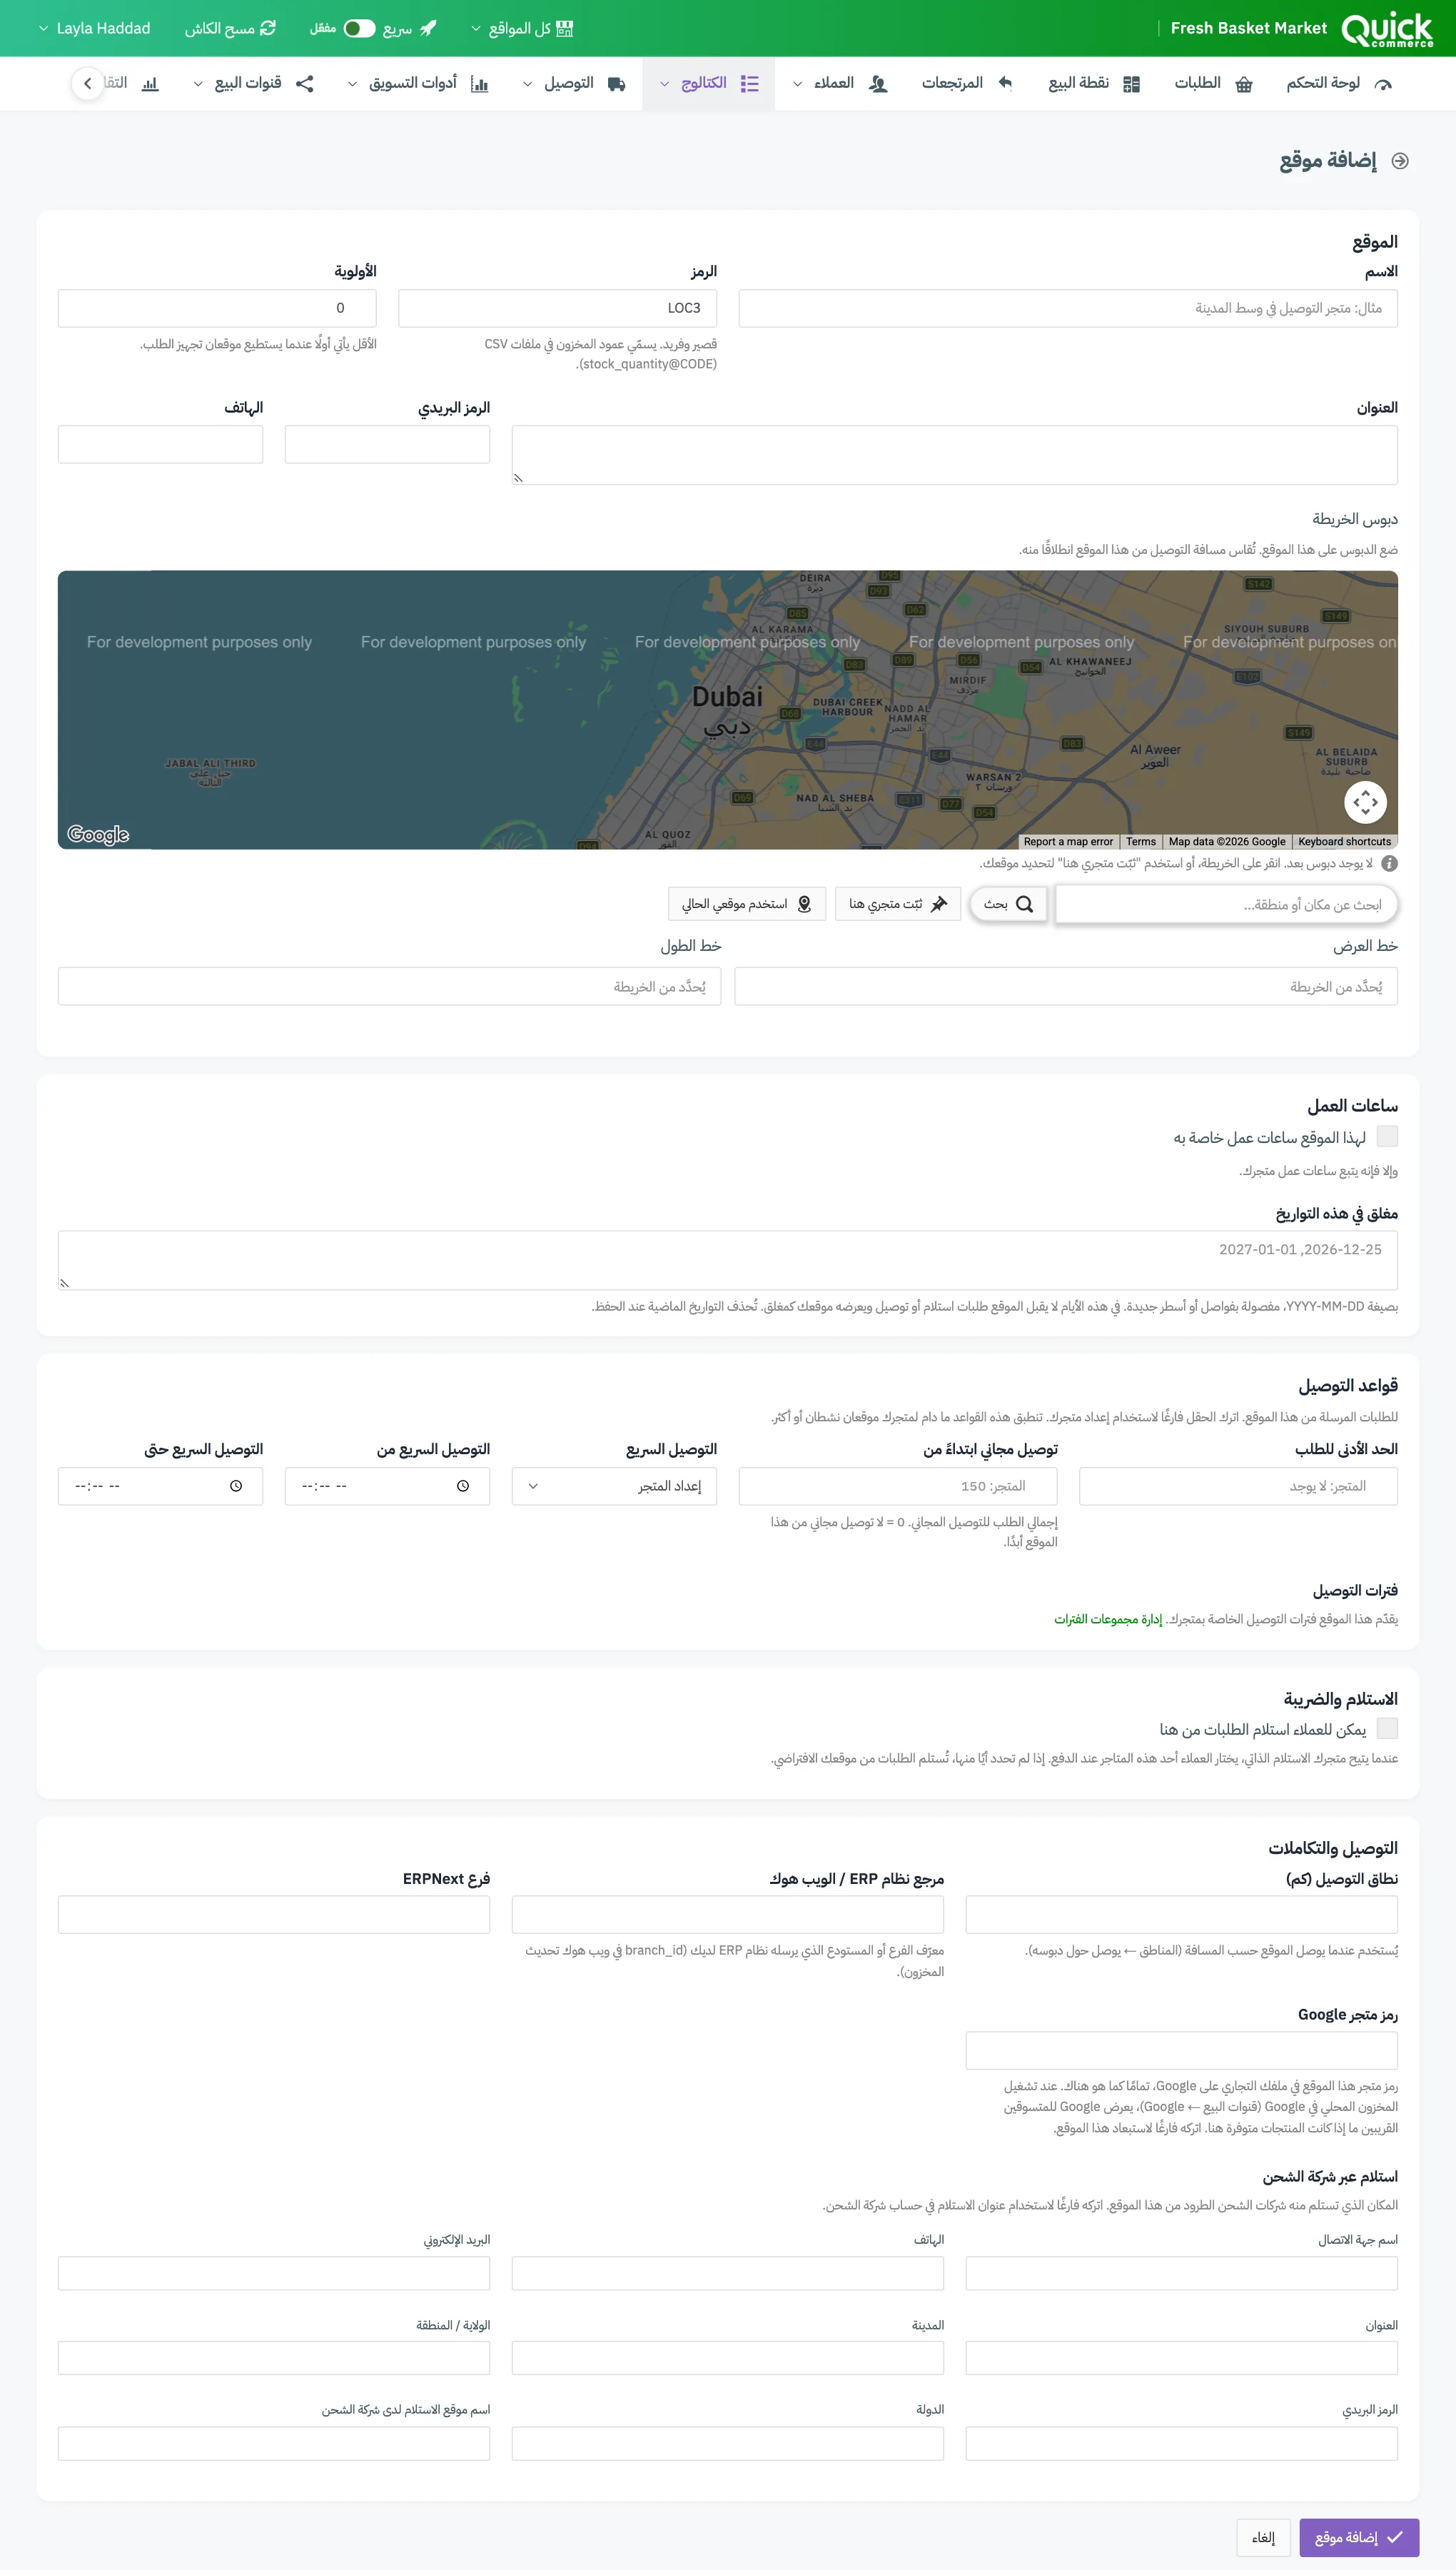This screenshot has width=1456, height=2570.
Task: Expand the العملاء chevron
Action: 797,84
